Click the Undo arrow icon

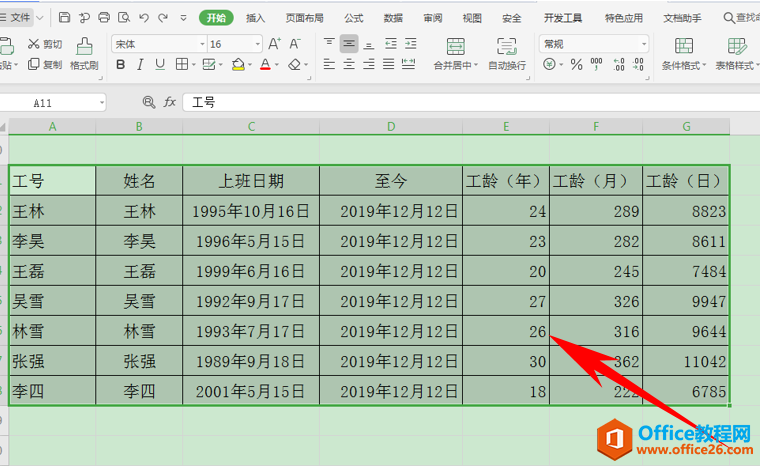pyautogui.click(x=144, y=18)
